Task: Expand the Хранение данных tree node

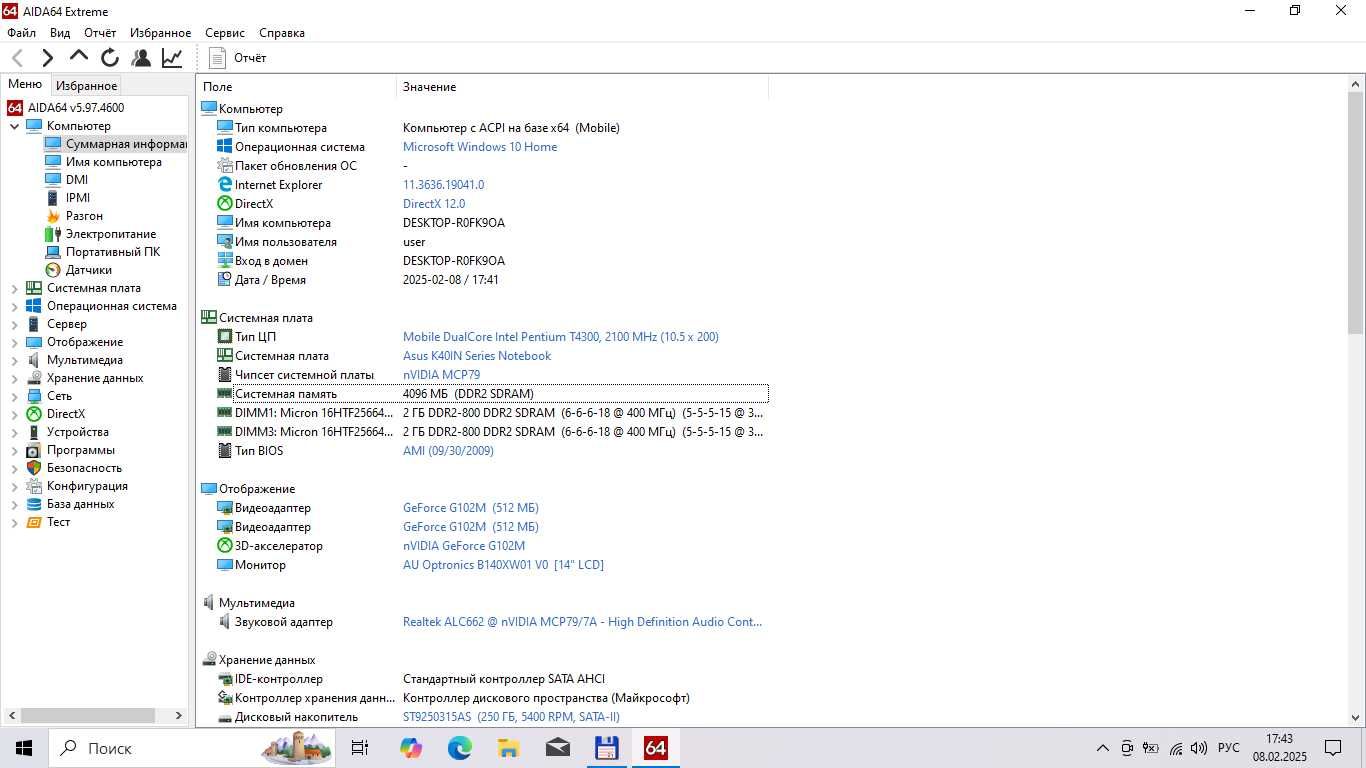Action: (14, 378)
